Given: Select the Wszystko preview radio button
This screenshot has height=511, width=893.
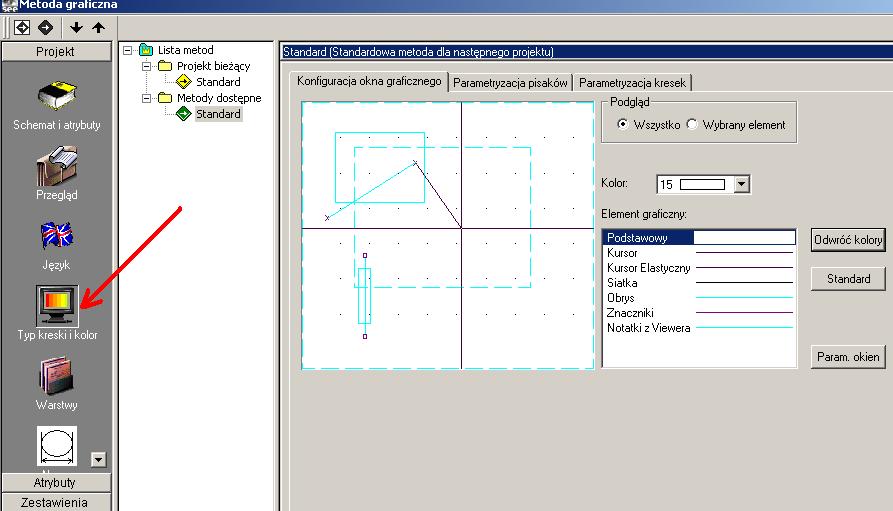Looking at the screenshot, I should [x=623, y=124].
